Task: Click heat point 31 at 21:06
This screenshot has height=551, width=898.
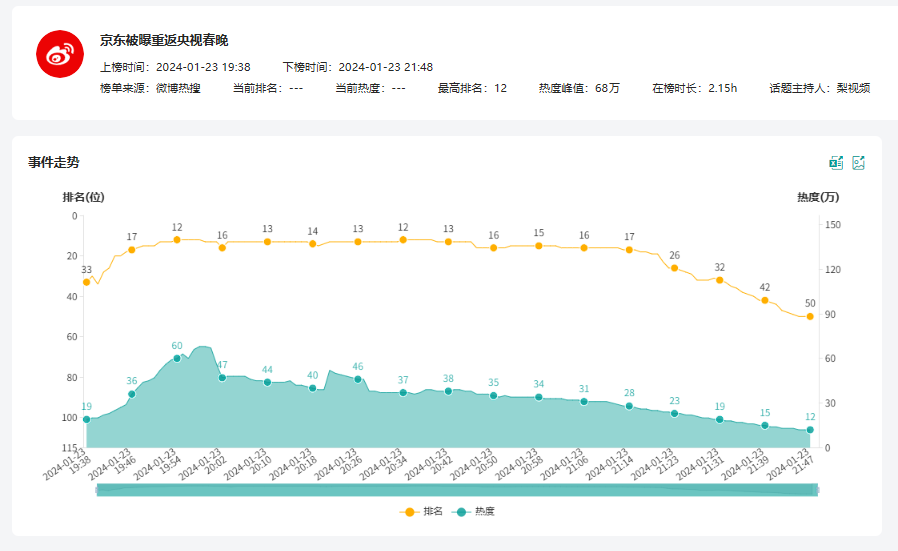Action: click(584, 402)
